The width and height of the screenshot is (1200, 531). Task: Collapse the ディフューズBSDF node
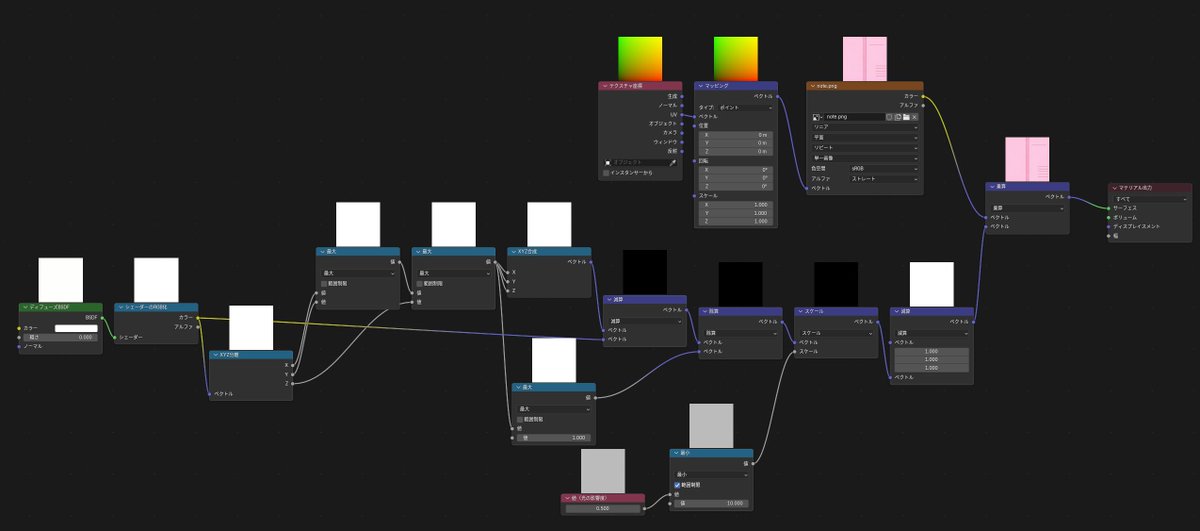25,308
